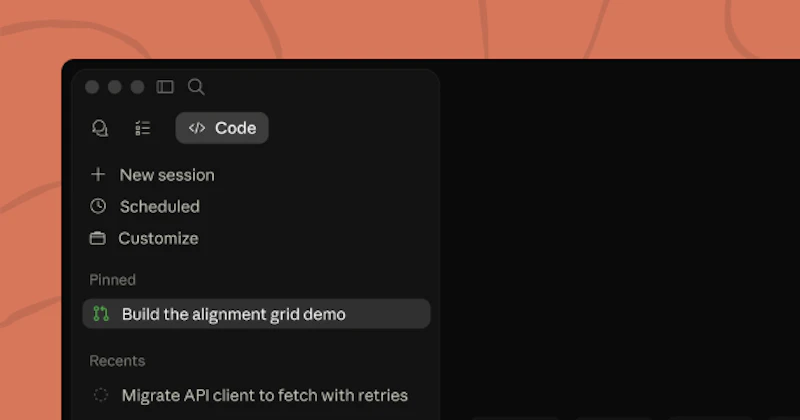Click the Pinned section label
The image size is (800, 420).
(x=112, y=280)
